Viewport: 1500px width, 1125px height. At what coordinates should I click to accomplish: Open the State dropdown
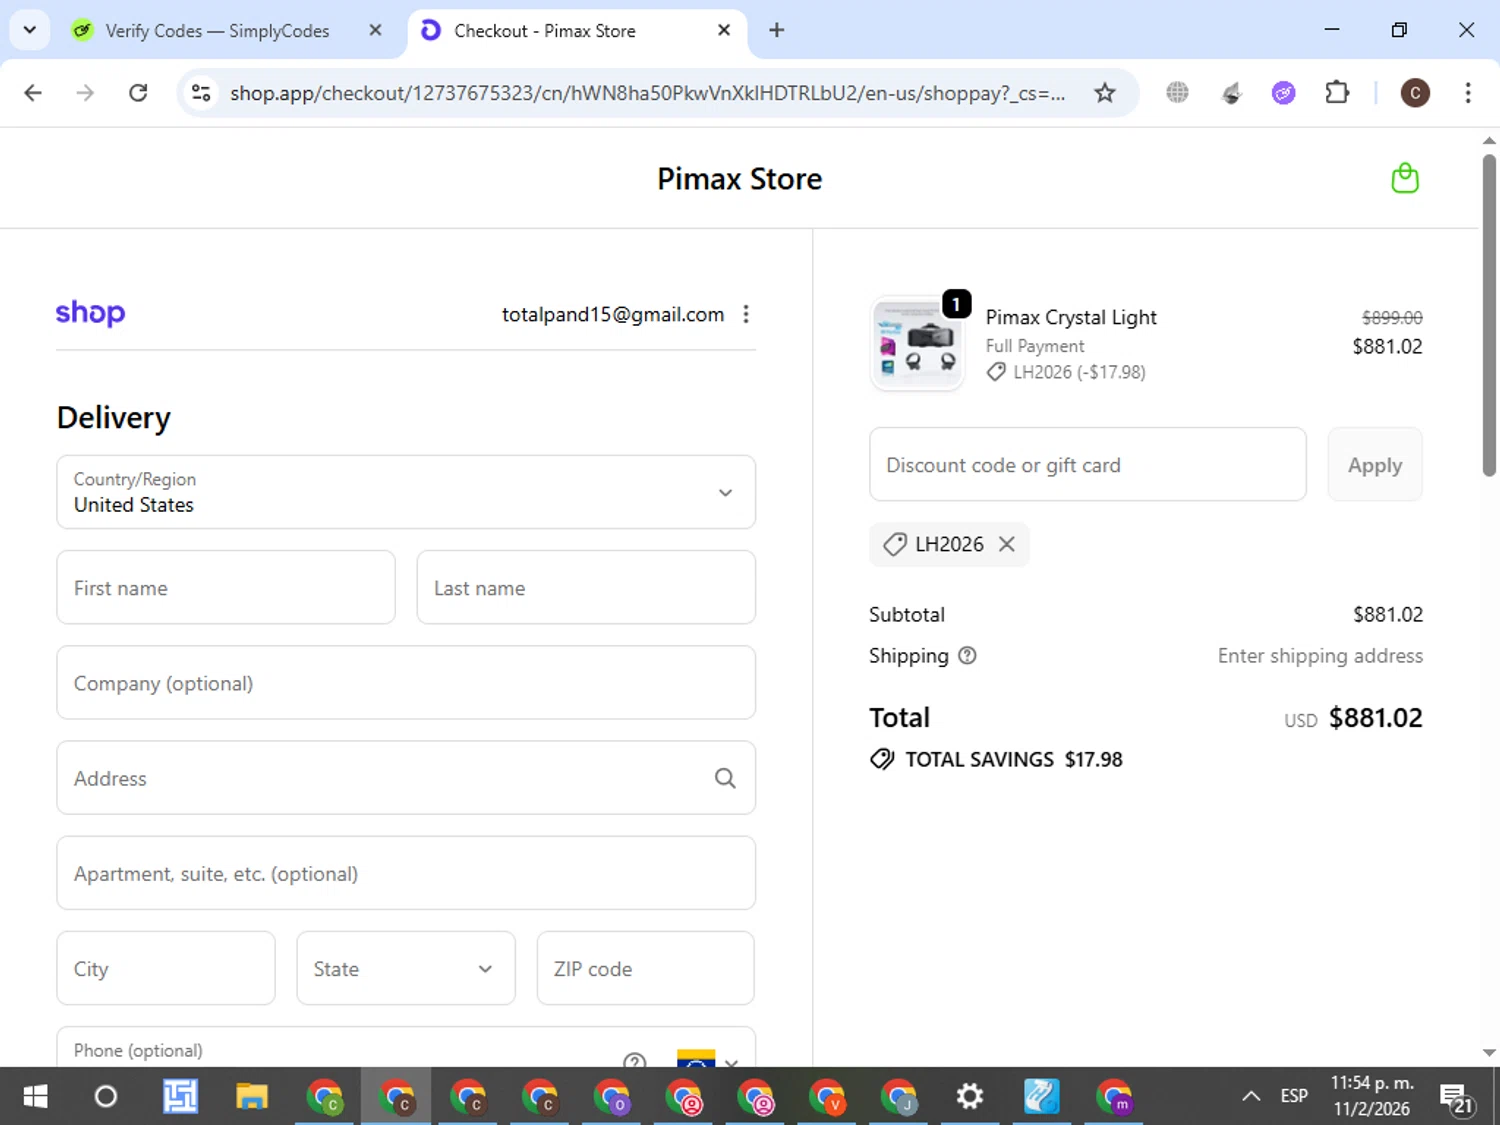pos(406,968)
